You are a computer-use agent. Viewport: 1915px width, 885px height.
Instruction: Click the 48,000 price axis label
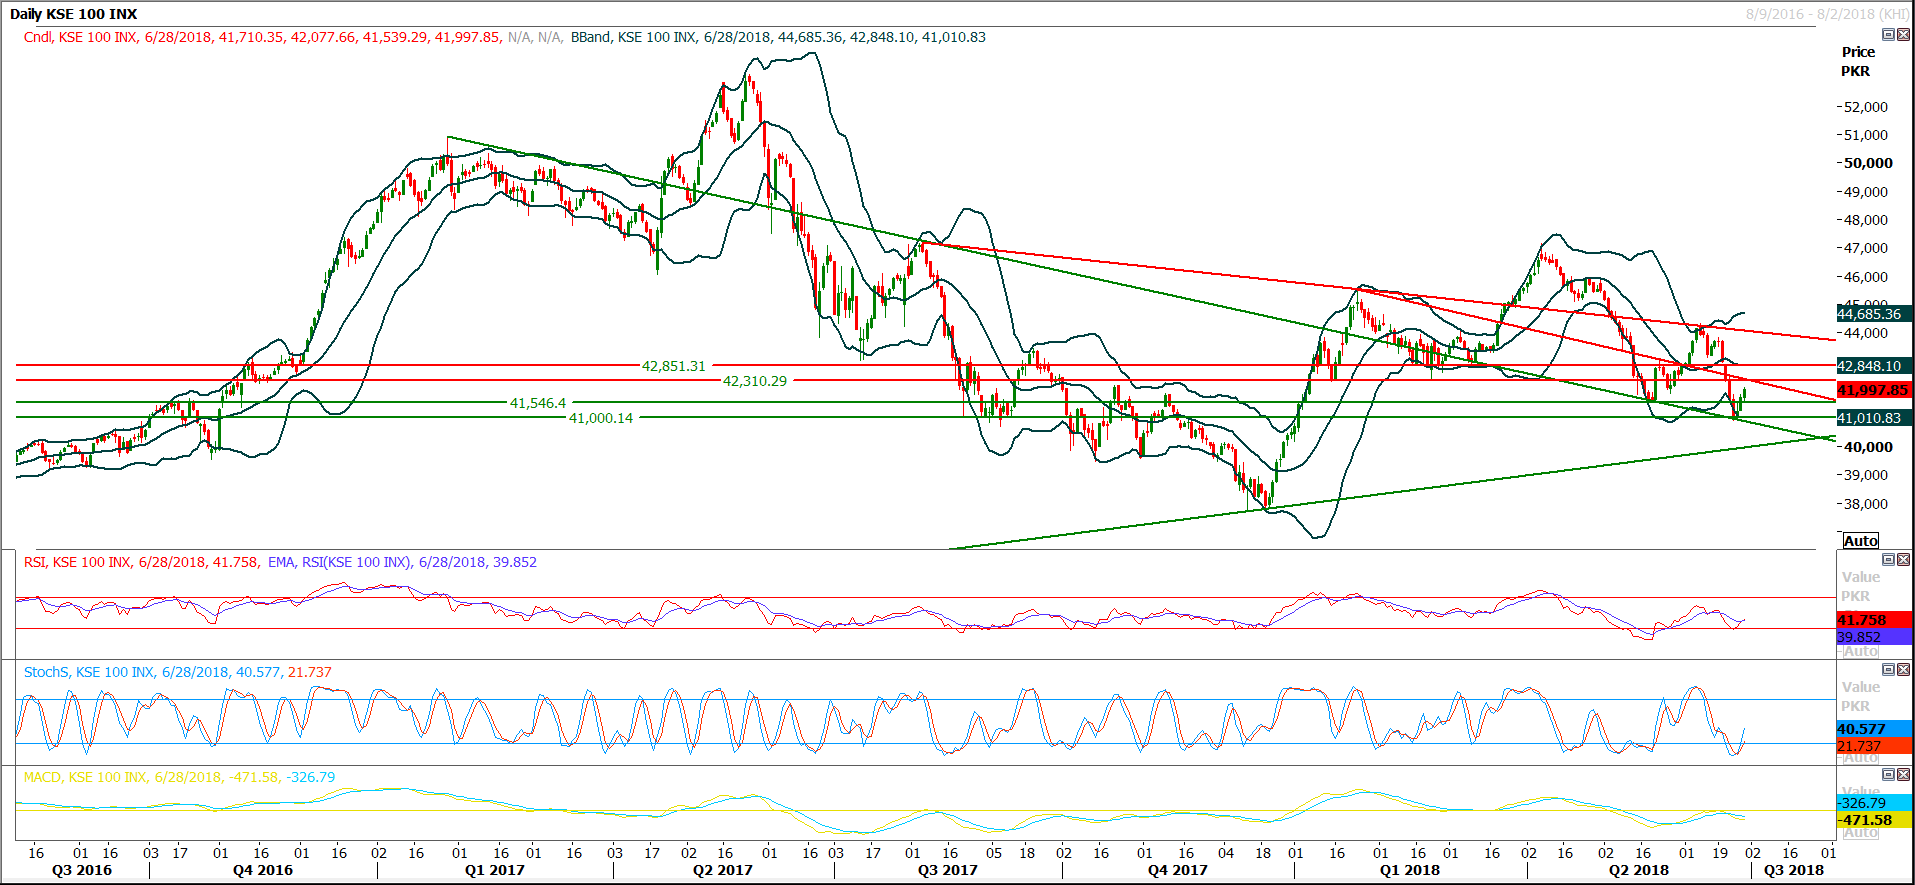(1866, 220)
